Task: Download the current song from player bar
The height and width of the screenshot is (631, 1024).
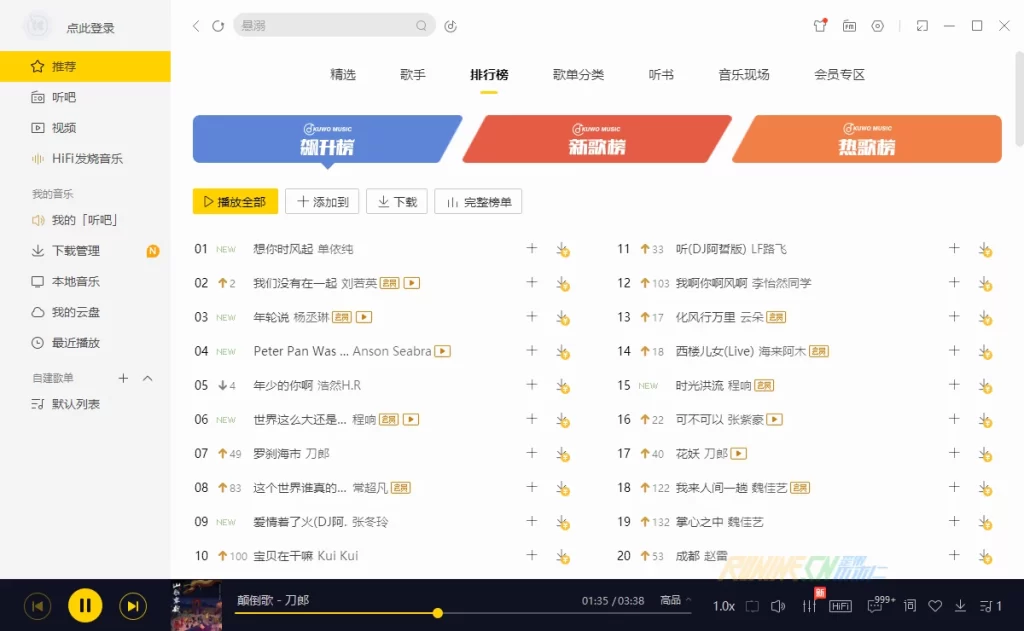Action: (960, 606)
